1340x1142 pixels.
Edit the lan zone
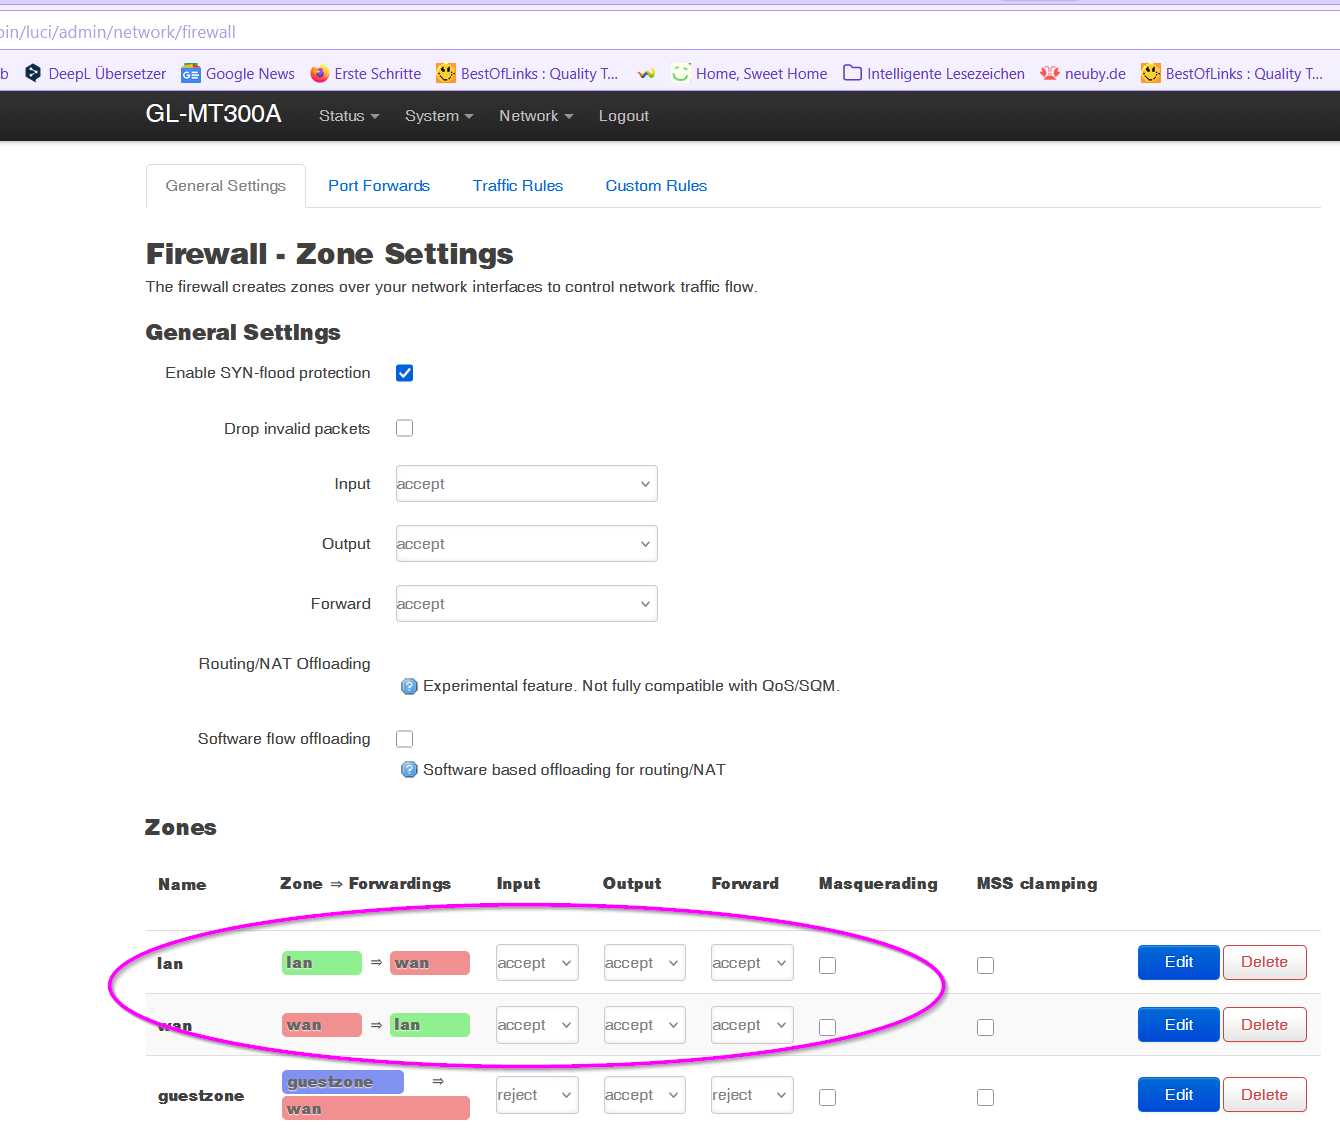click(1178, 962)
